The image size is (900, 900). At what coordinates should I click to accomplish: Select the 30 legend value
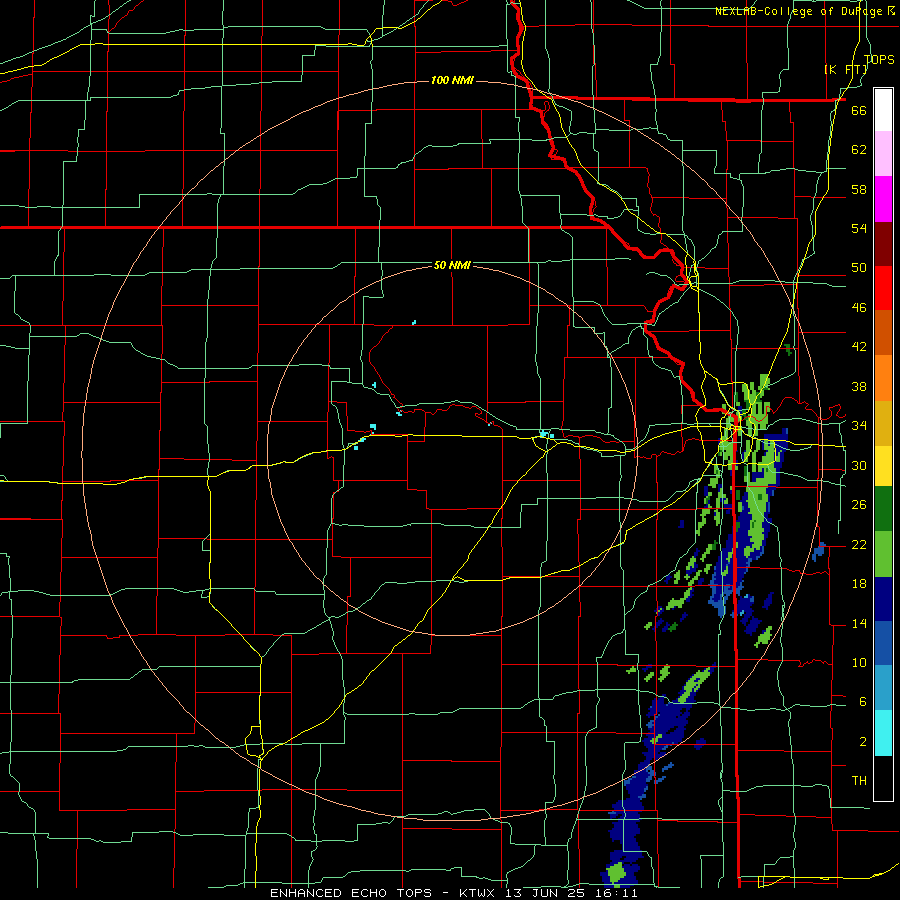coord(859,465)
